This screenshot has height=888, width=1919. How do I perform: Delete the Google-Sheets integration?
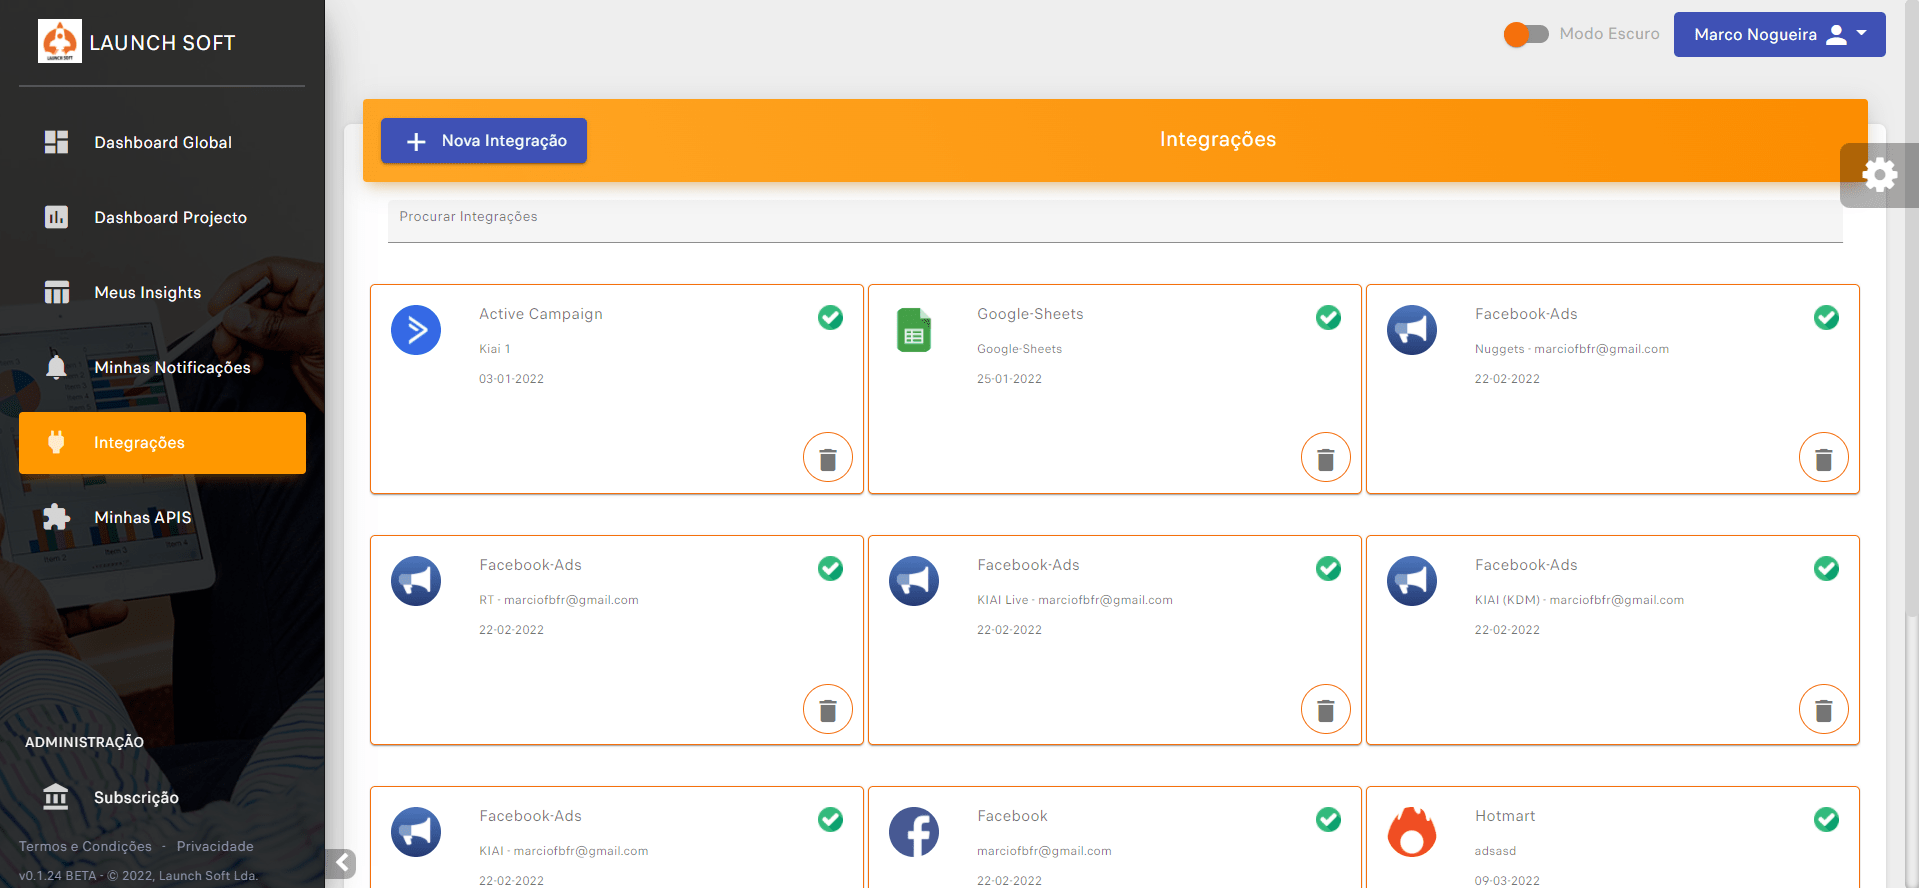tap(1326, 458)
